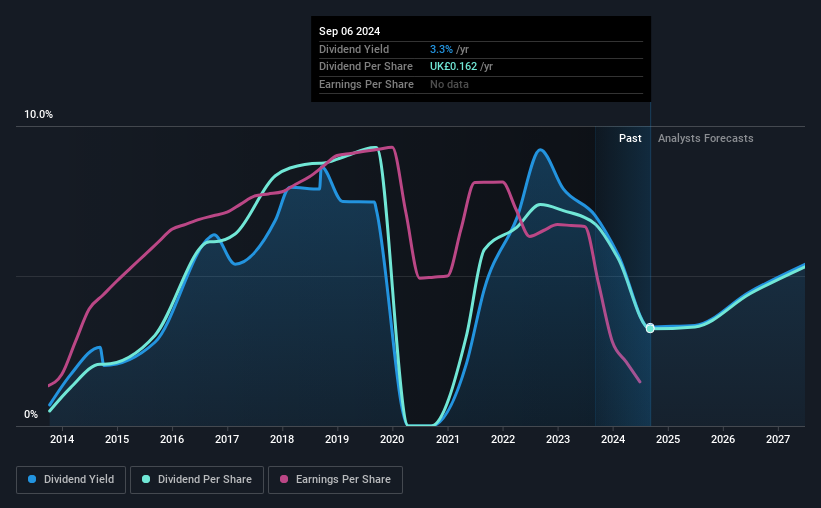The width and height of the screenshot is (821, 508).
Task: Click the 0% y-axis label
Action: [31, 414]
